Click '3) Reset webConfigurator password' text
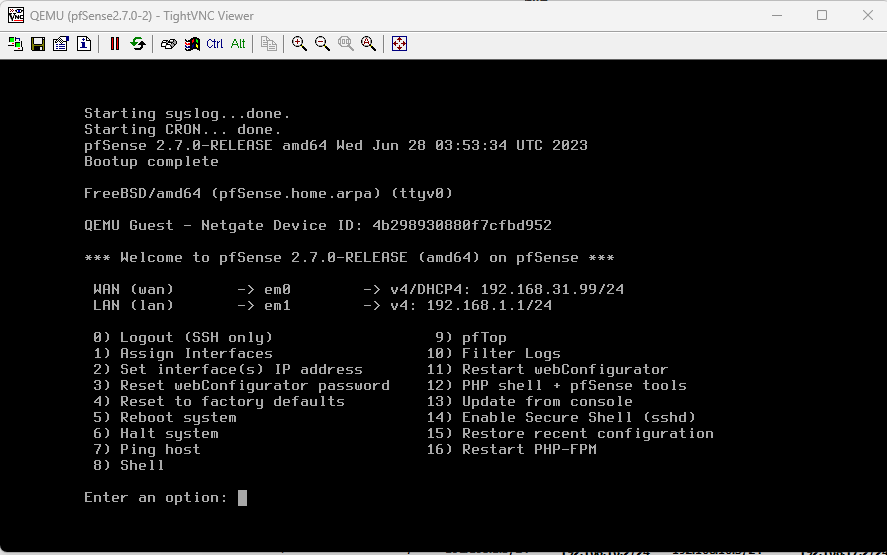887x555 pixels. tap(242, 385)
